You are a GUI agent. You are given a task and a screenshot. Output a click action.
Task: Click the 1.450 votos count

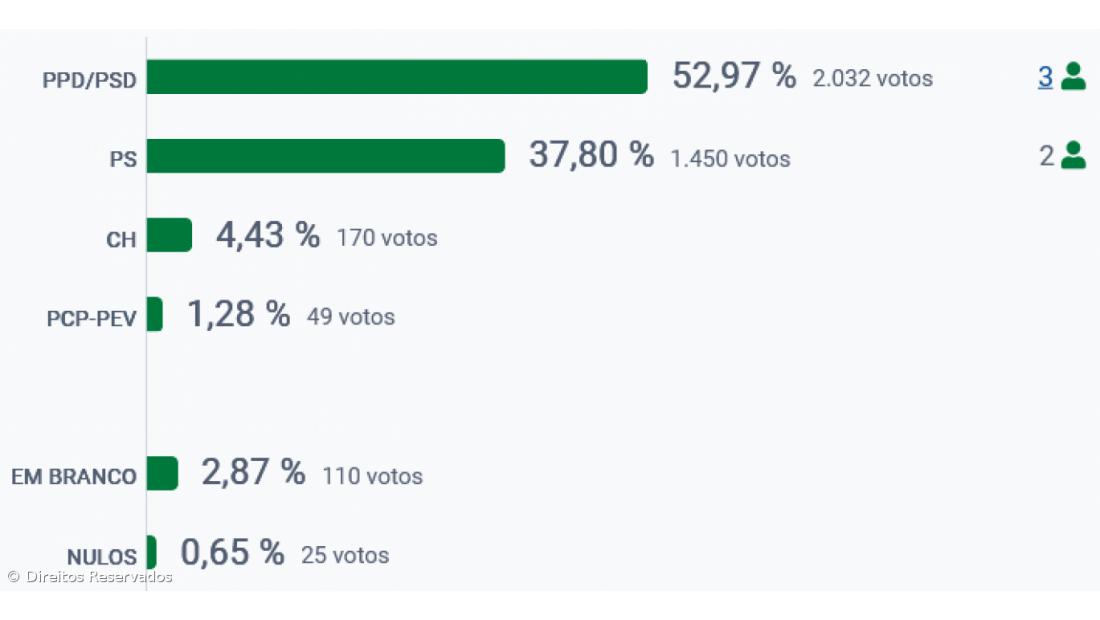[x=730, y=158]
